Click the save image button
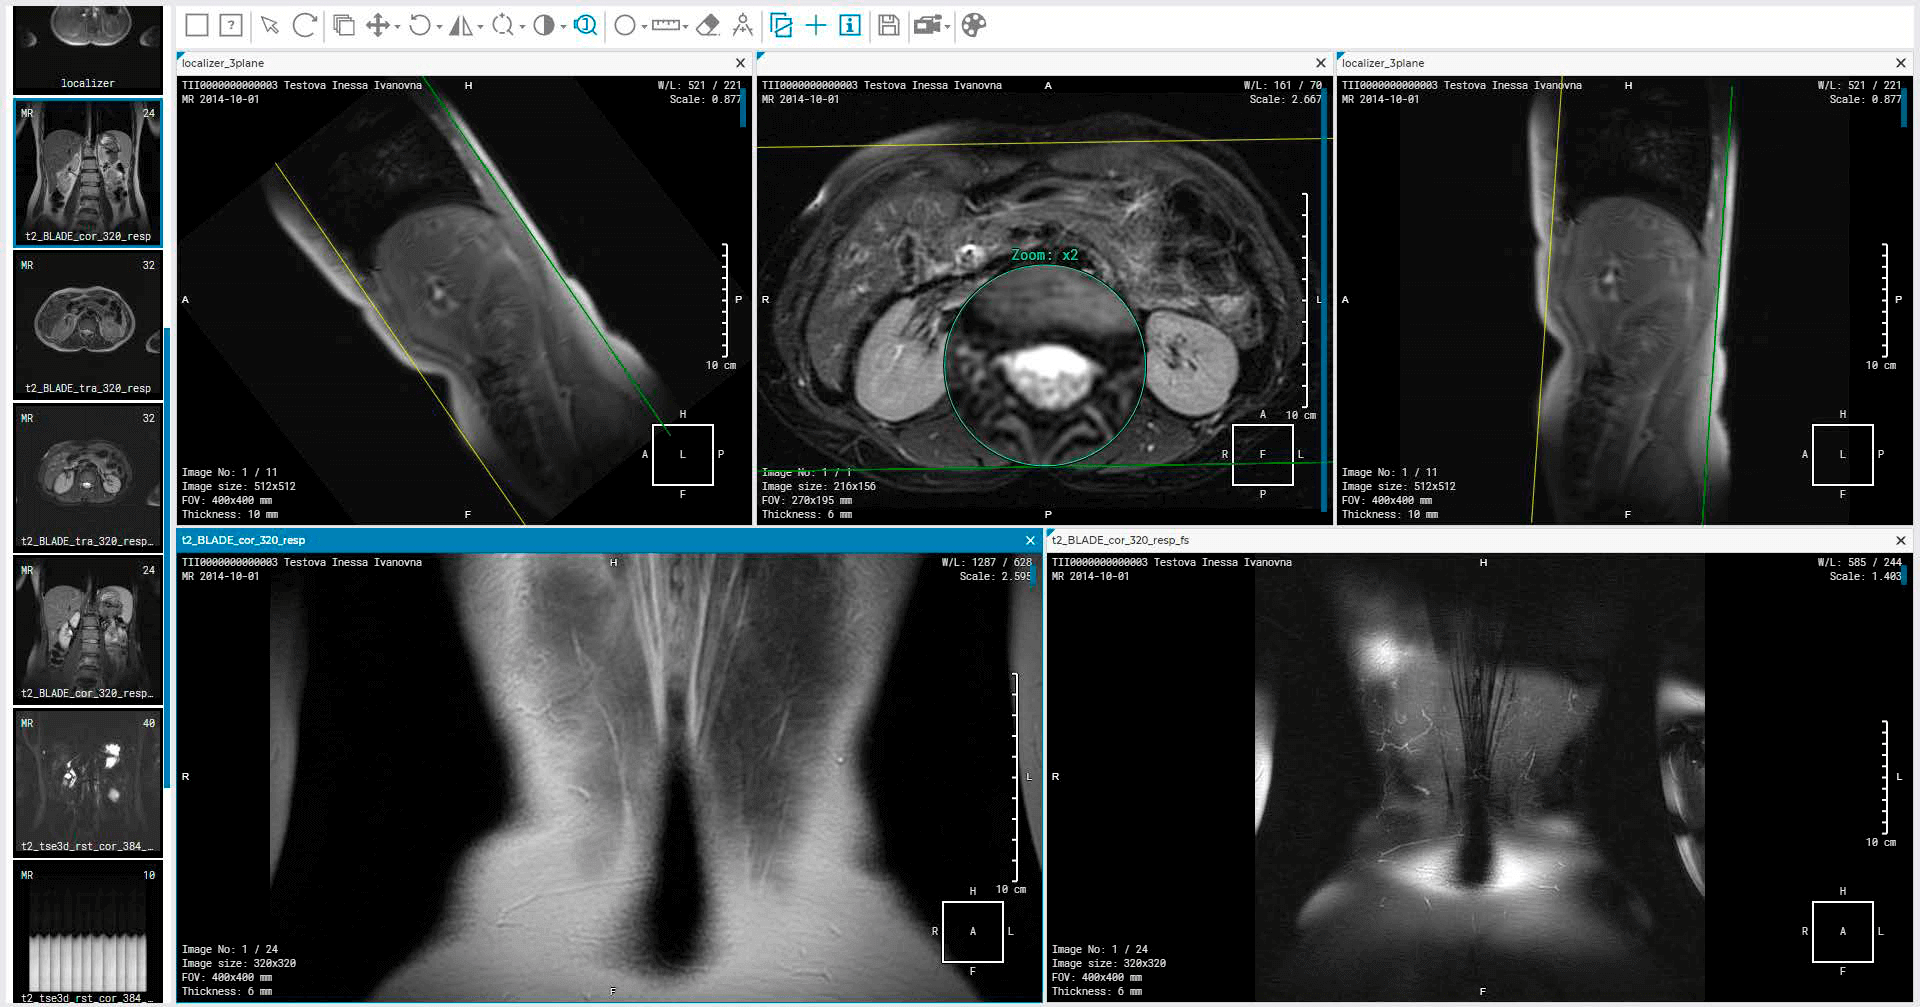 click(890, 26)
